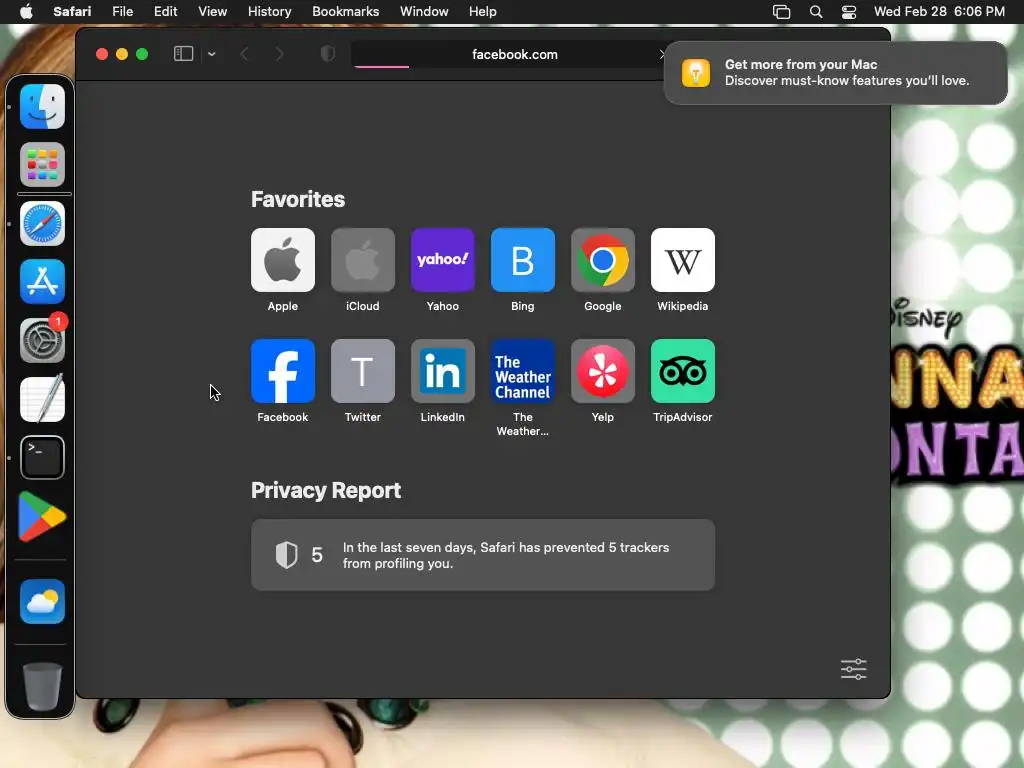
Task: Open the Window menu
Action: point(424,12)
